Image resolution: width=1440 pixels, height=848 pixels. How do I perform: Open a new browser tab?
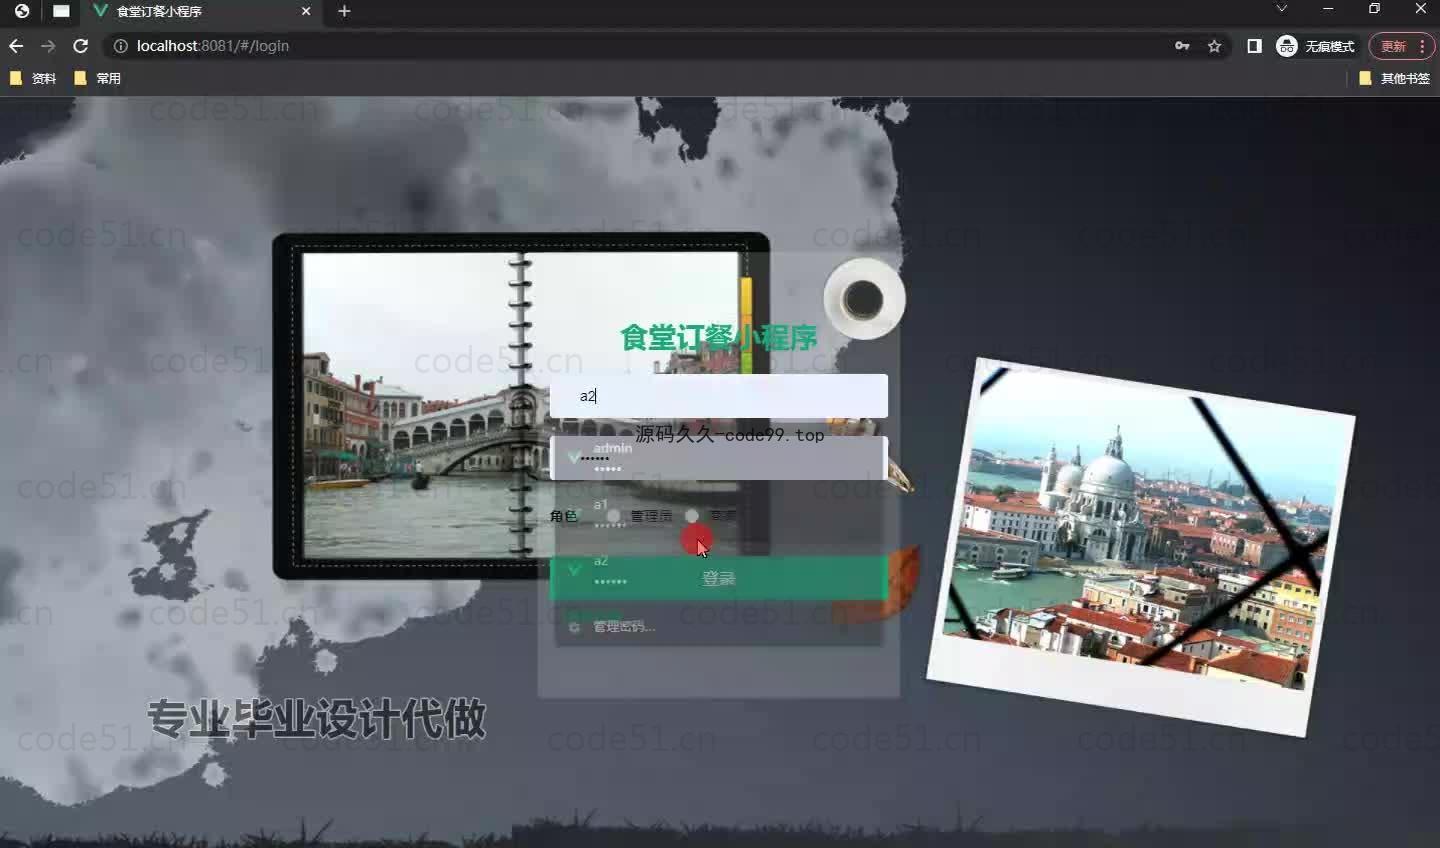[344, 11]
